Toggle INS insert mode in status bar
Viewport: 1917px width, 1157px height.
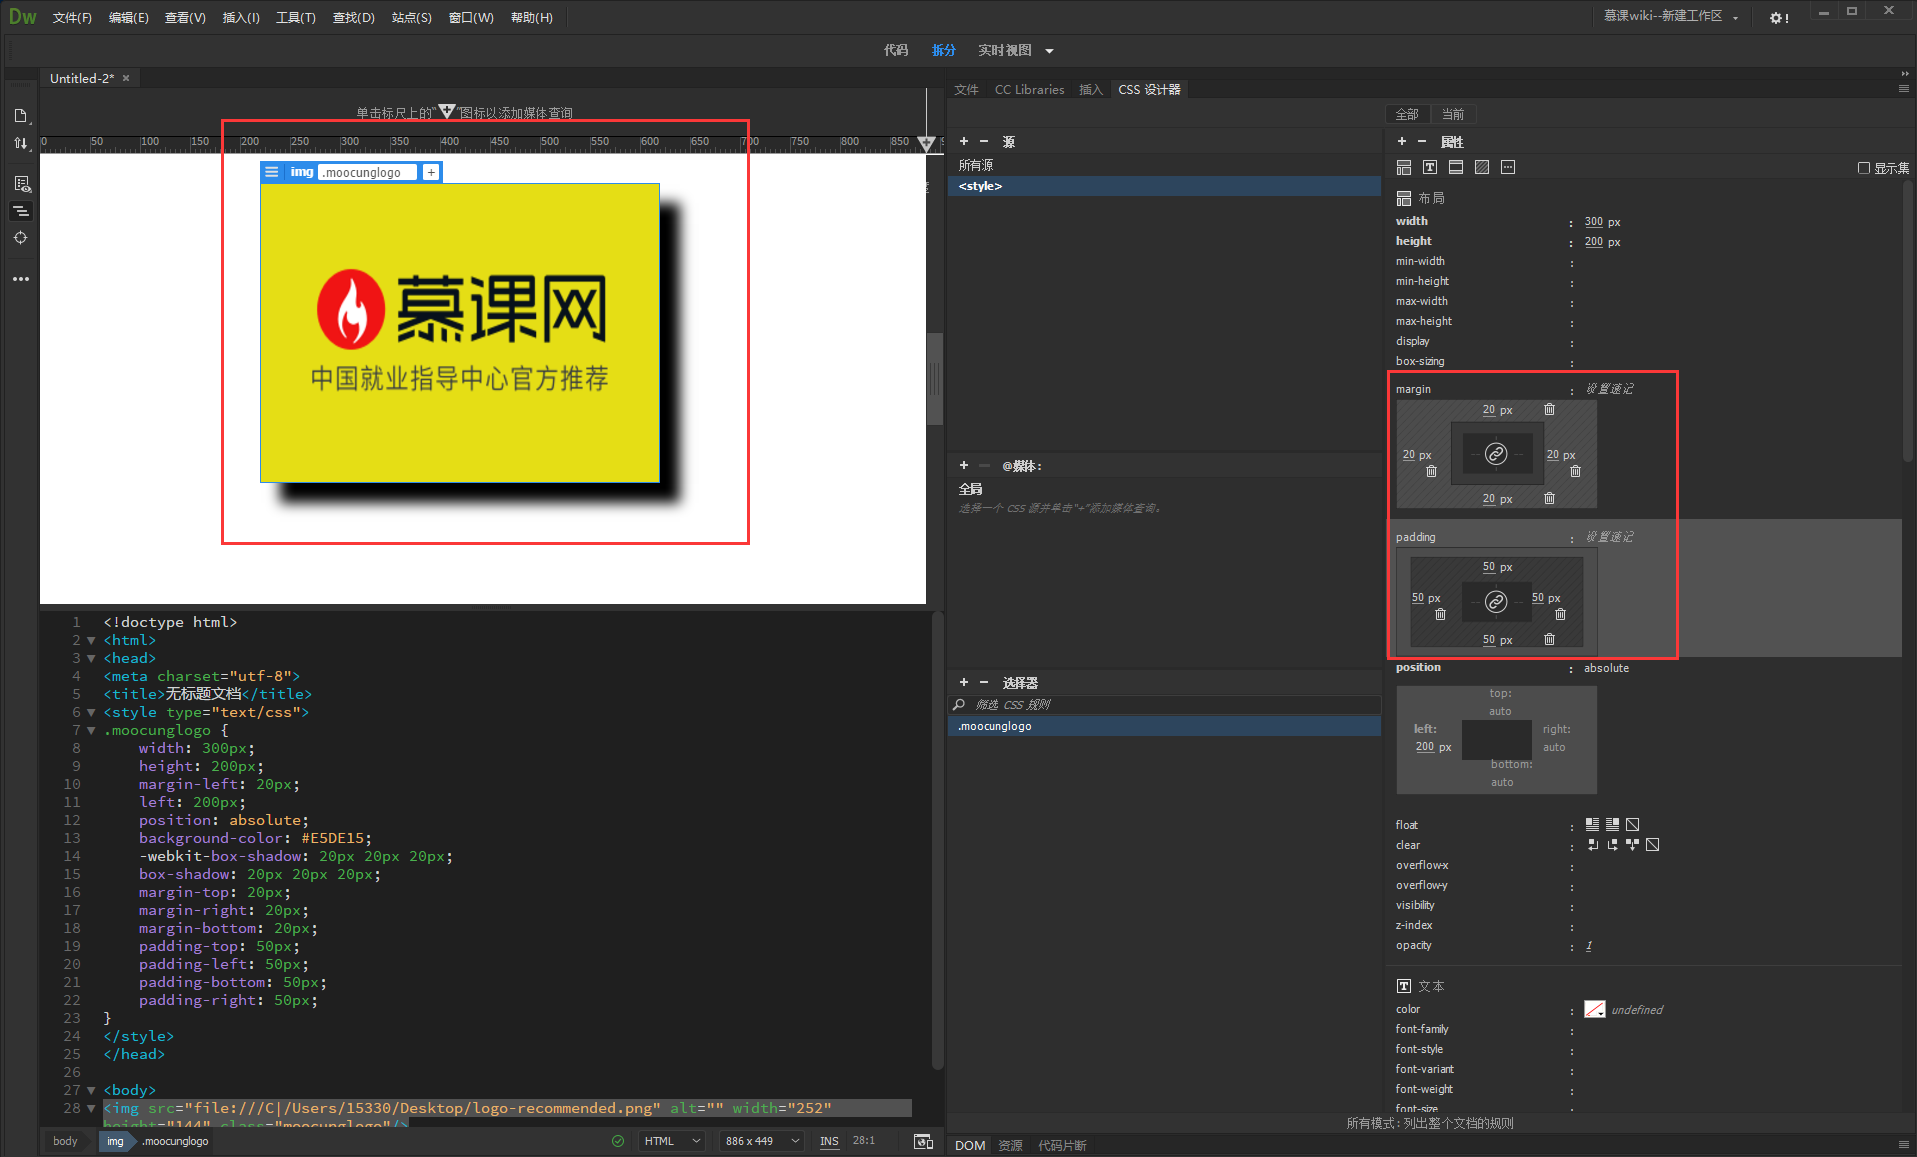coord(829,1141)
